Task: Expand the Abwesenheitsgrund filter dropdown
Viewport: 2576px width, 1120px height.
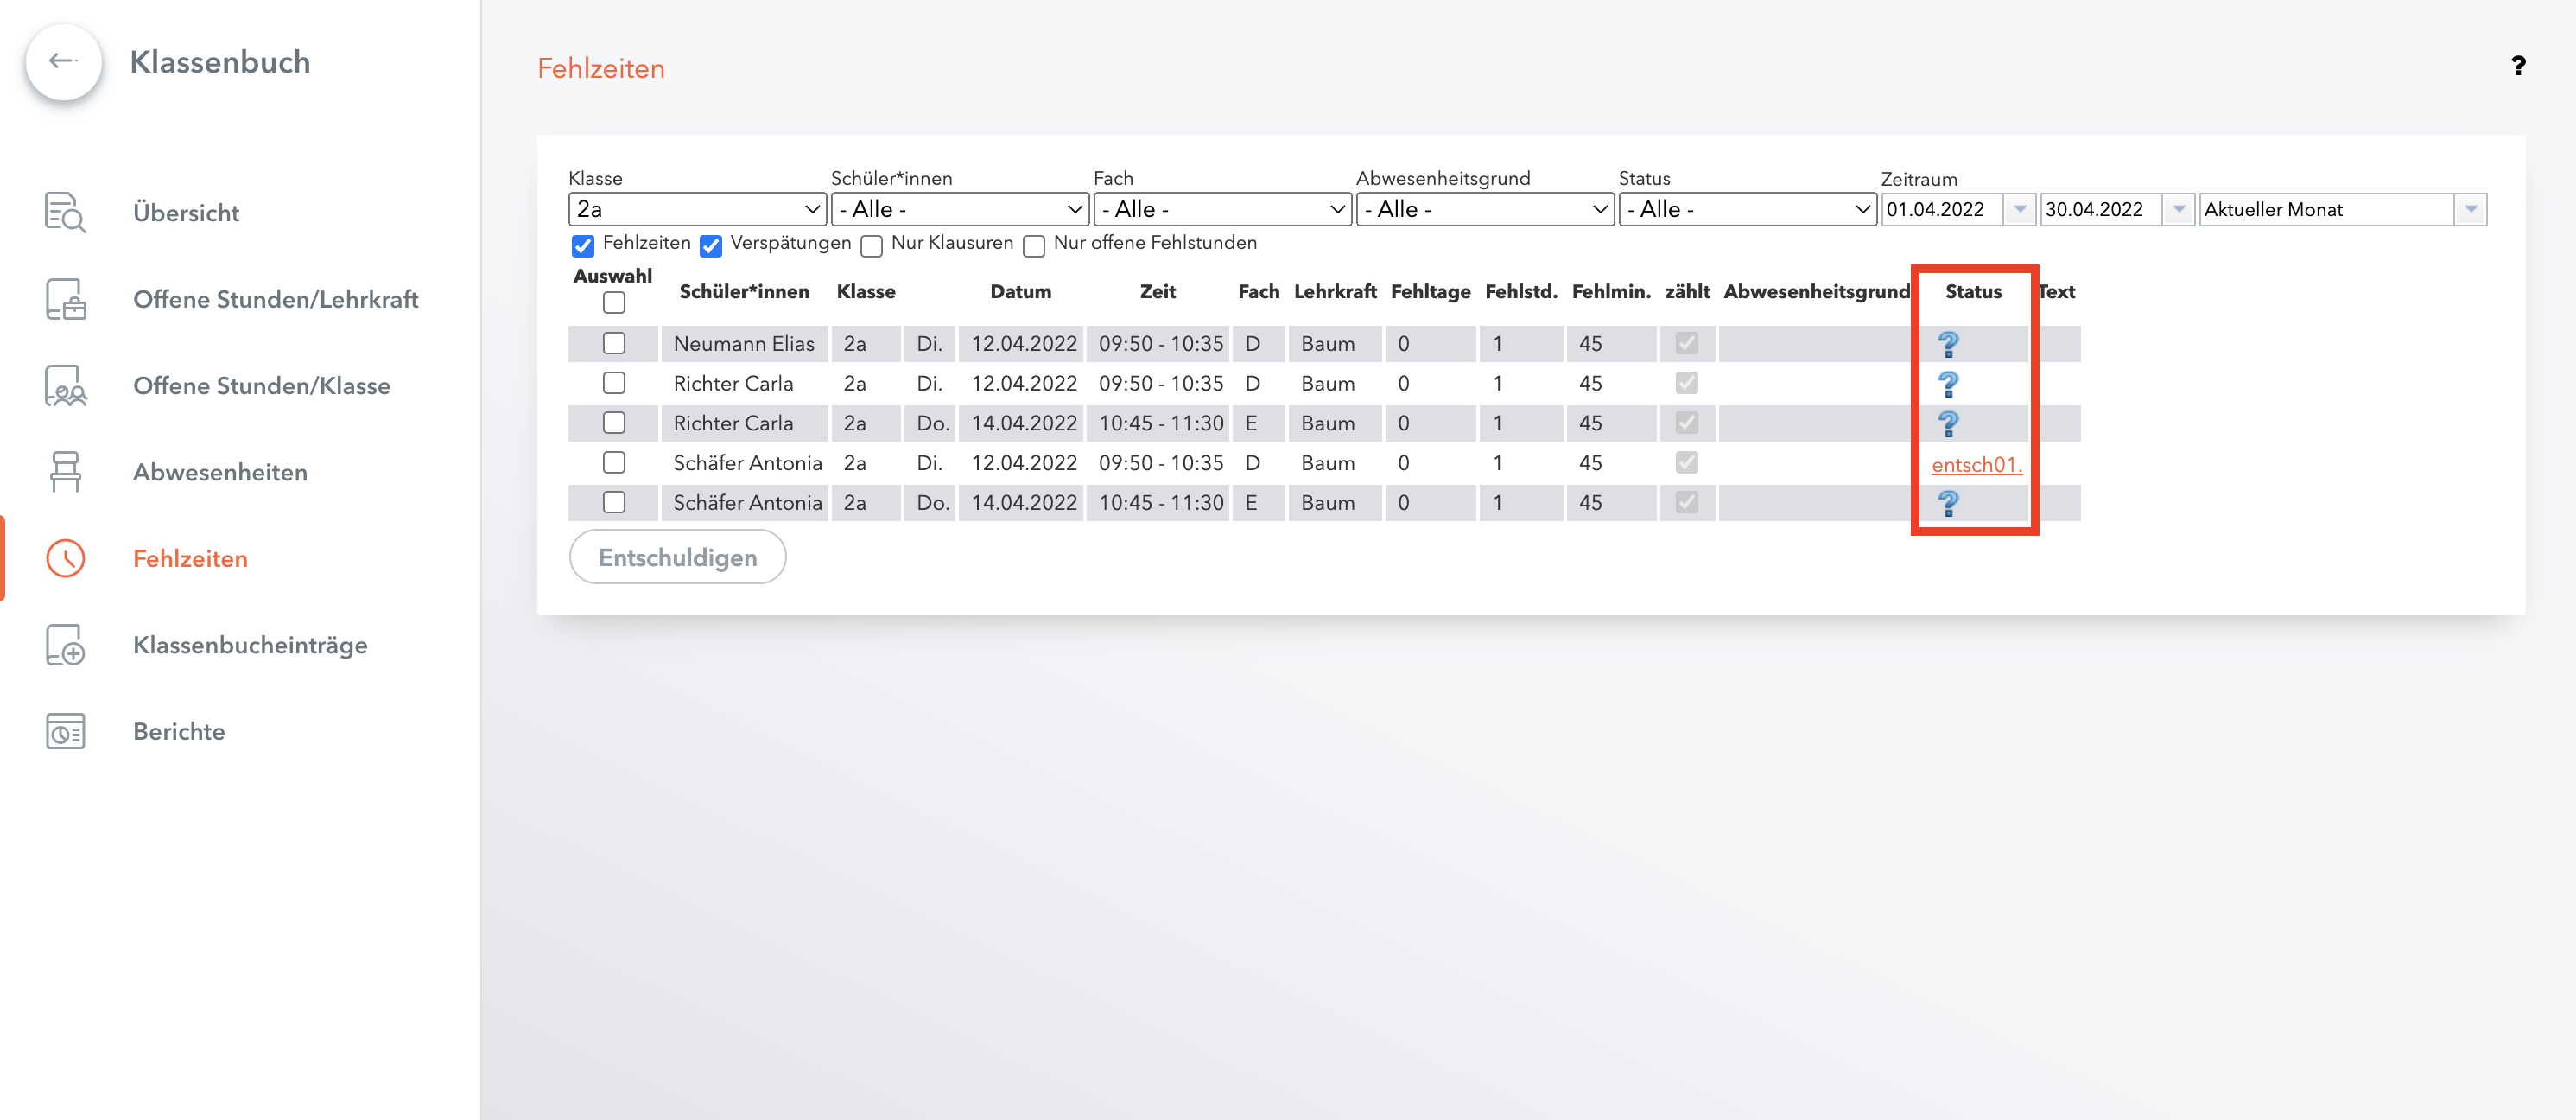Action: [1484, 209]
